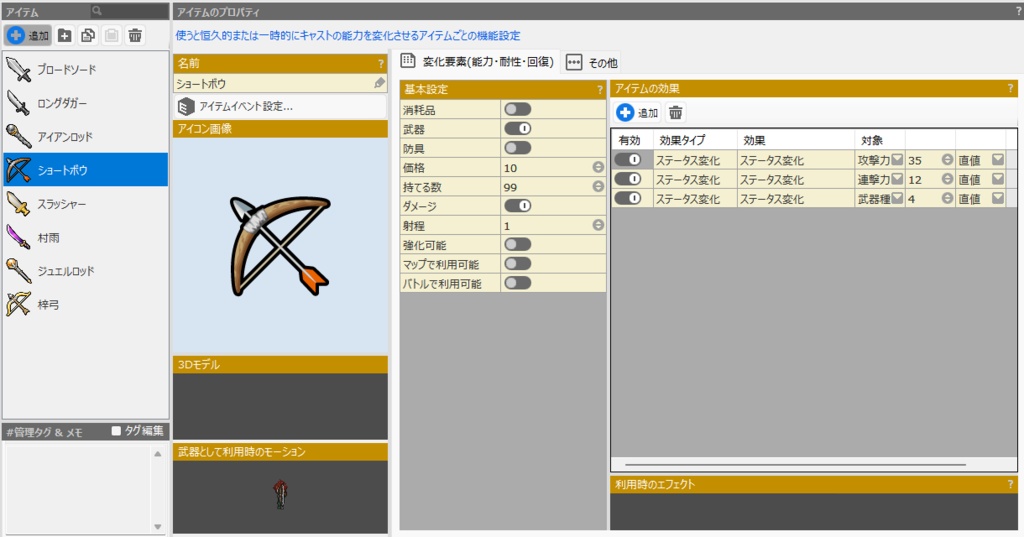Click trash icon in アイテムの効果 panel
The image size is (1024, 537).
[676, 112]
